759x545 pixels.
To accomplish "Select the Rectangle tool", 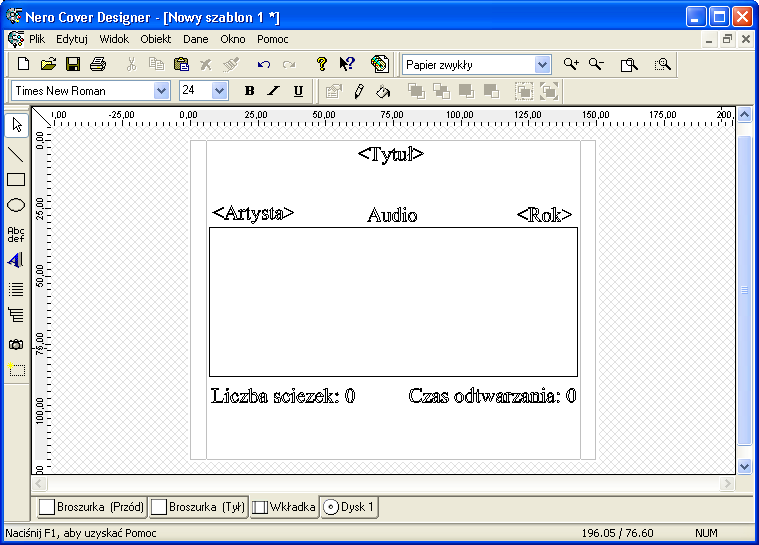I will (x=16, y=180).
